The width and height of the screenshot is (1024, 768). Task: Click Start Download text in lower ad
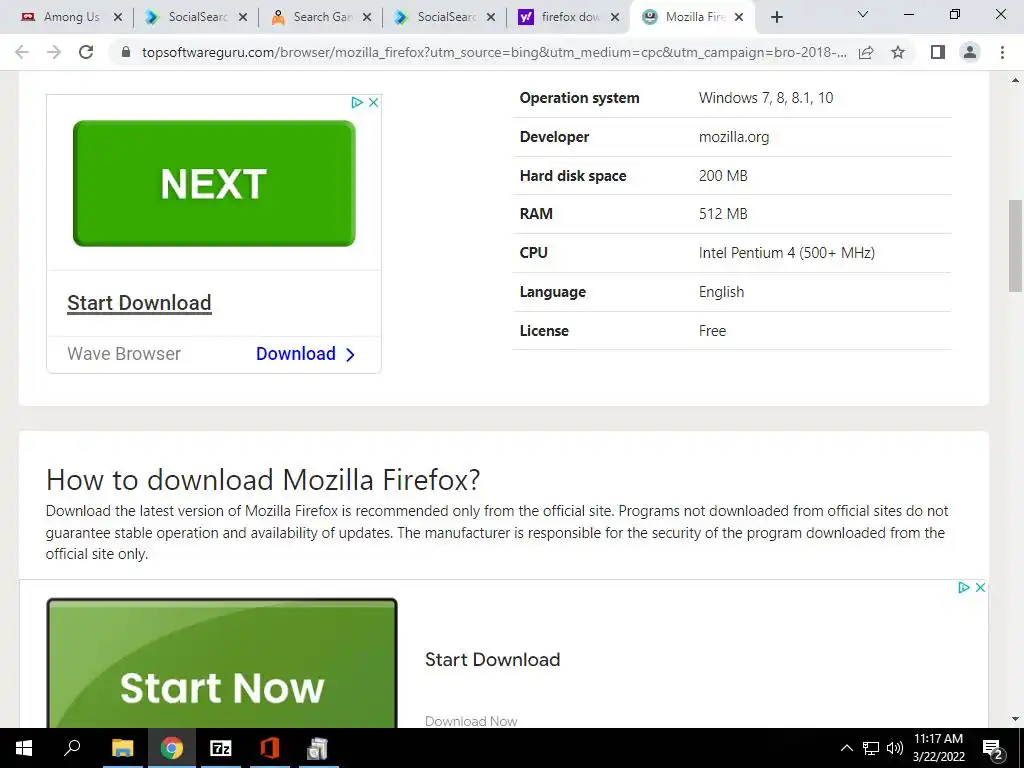point(492,660)
